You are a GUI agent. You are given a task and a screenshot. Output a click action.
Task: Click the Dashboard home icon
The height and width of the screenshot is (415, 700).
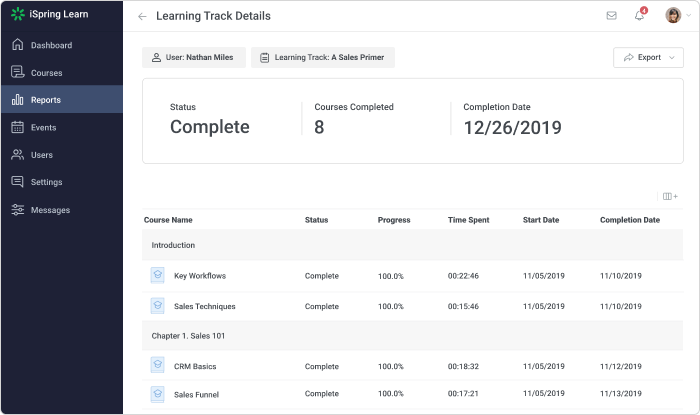pos(17,45)
